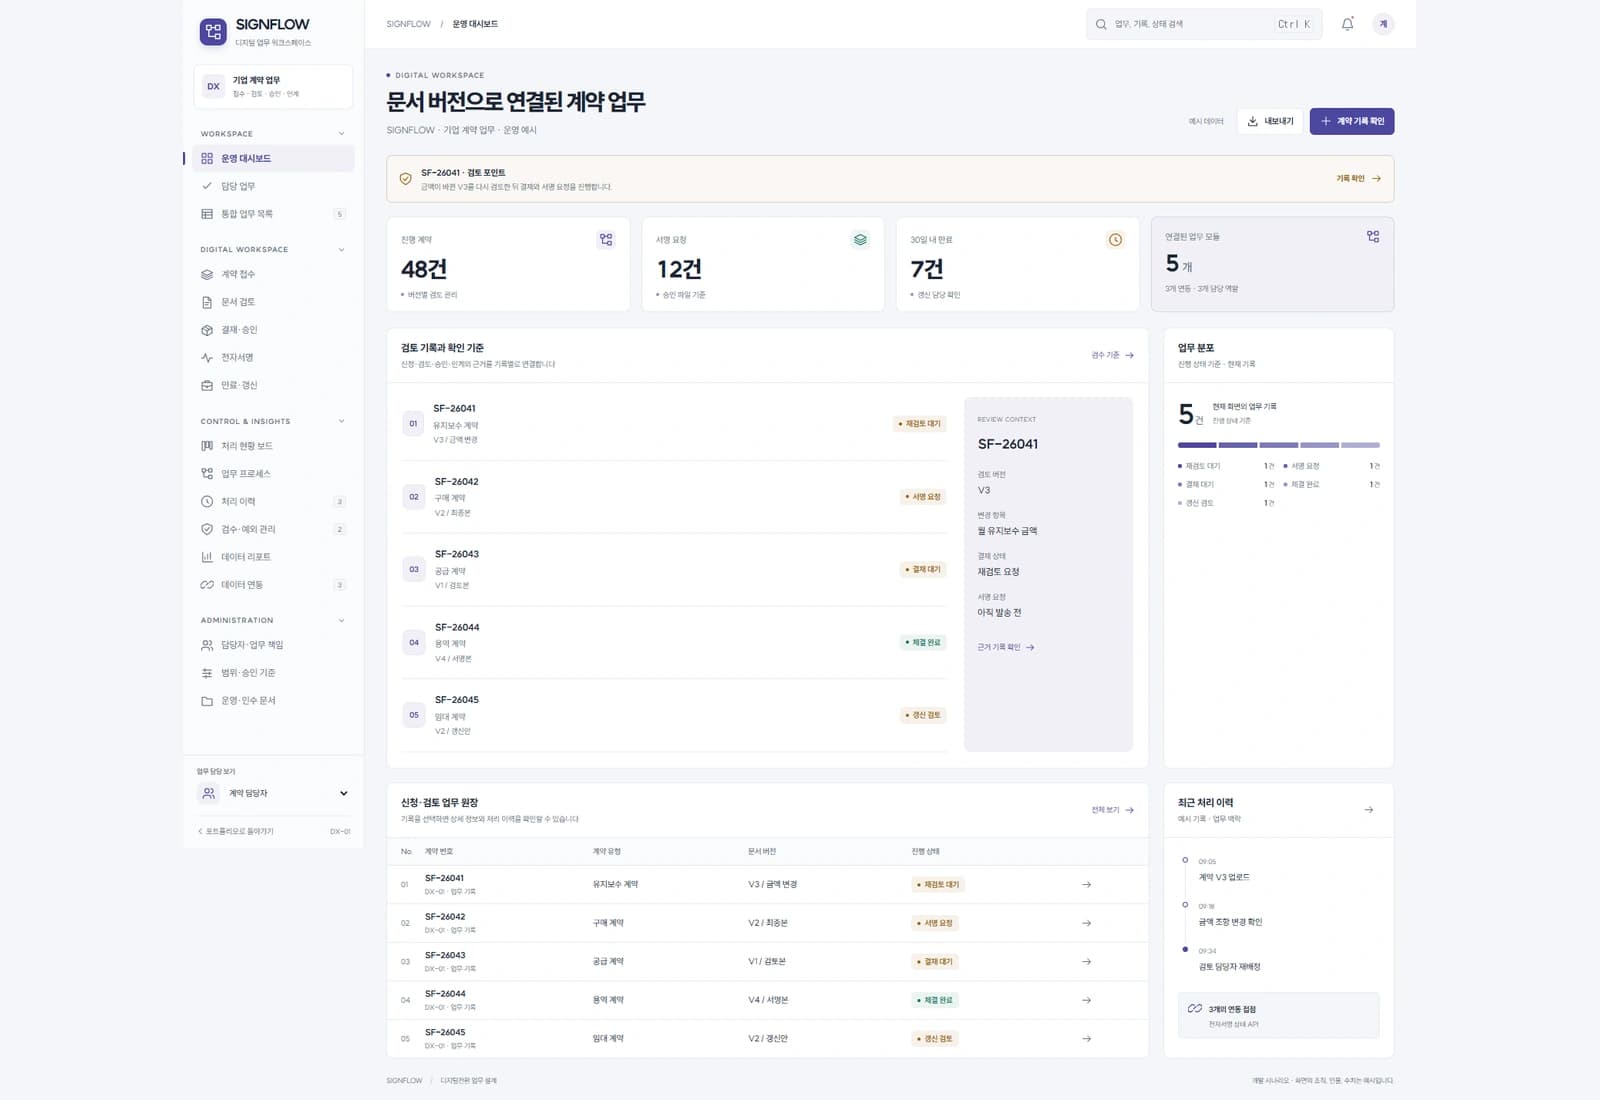Open the 계약 담당자 role dropdown
The image size is (1600, 1100).
pyautogui.click(x=273, y=794)
